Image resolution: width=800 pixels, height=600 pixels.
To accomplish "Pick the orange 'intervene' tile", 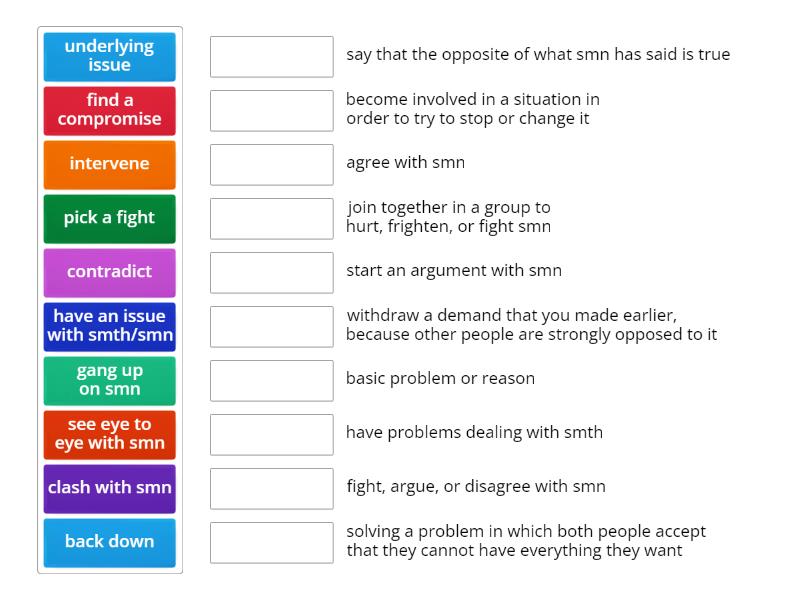I will pos(110,164).
